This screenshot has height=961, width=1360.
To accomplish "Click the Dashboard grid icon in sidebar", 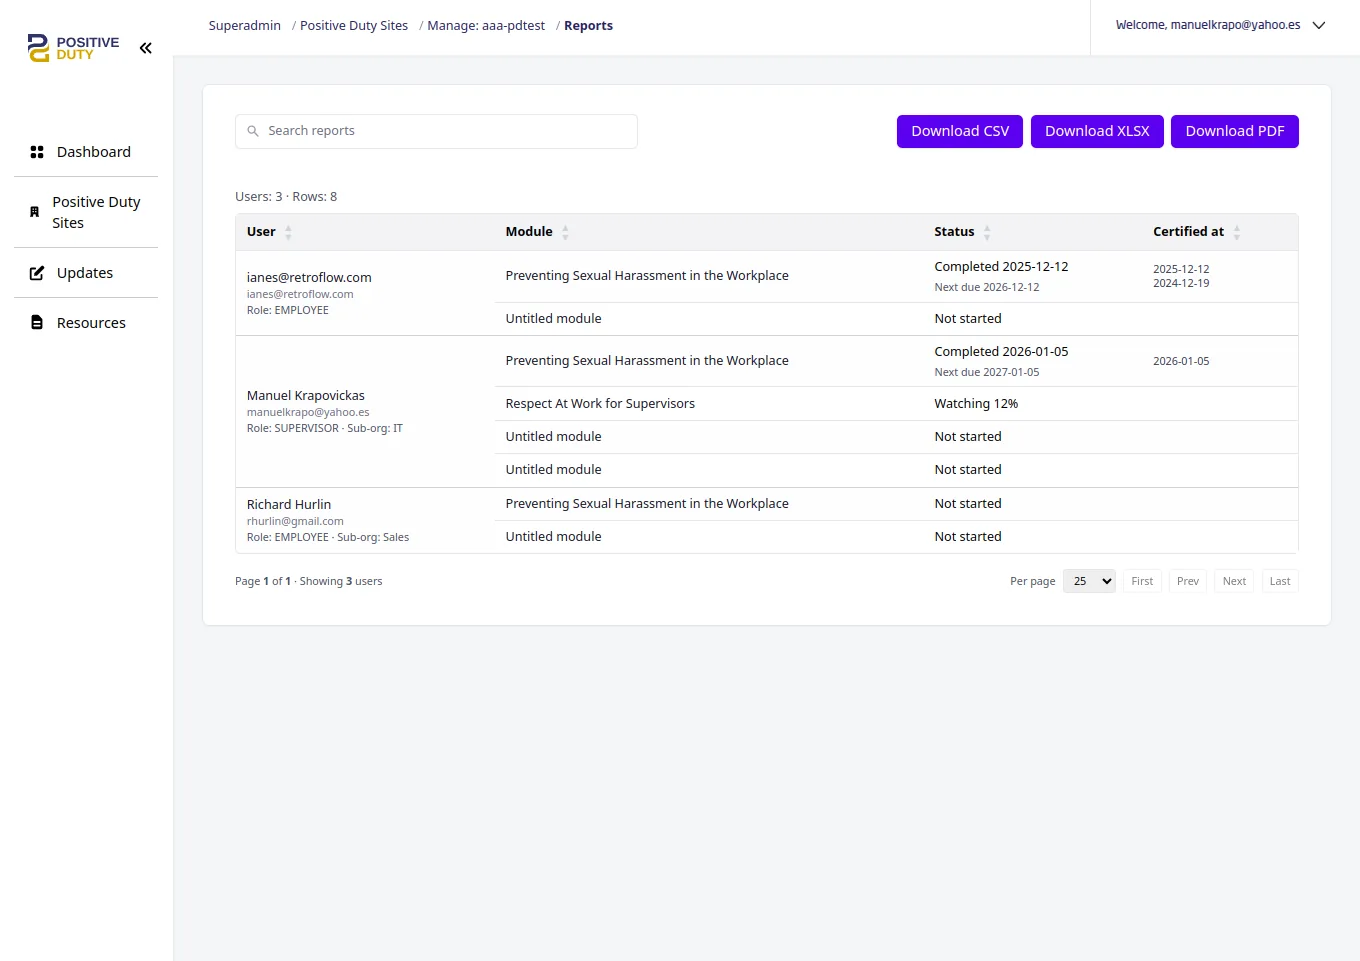I will (36, 151).
